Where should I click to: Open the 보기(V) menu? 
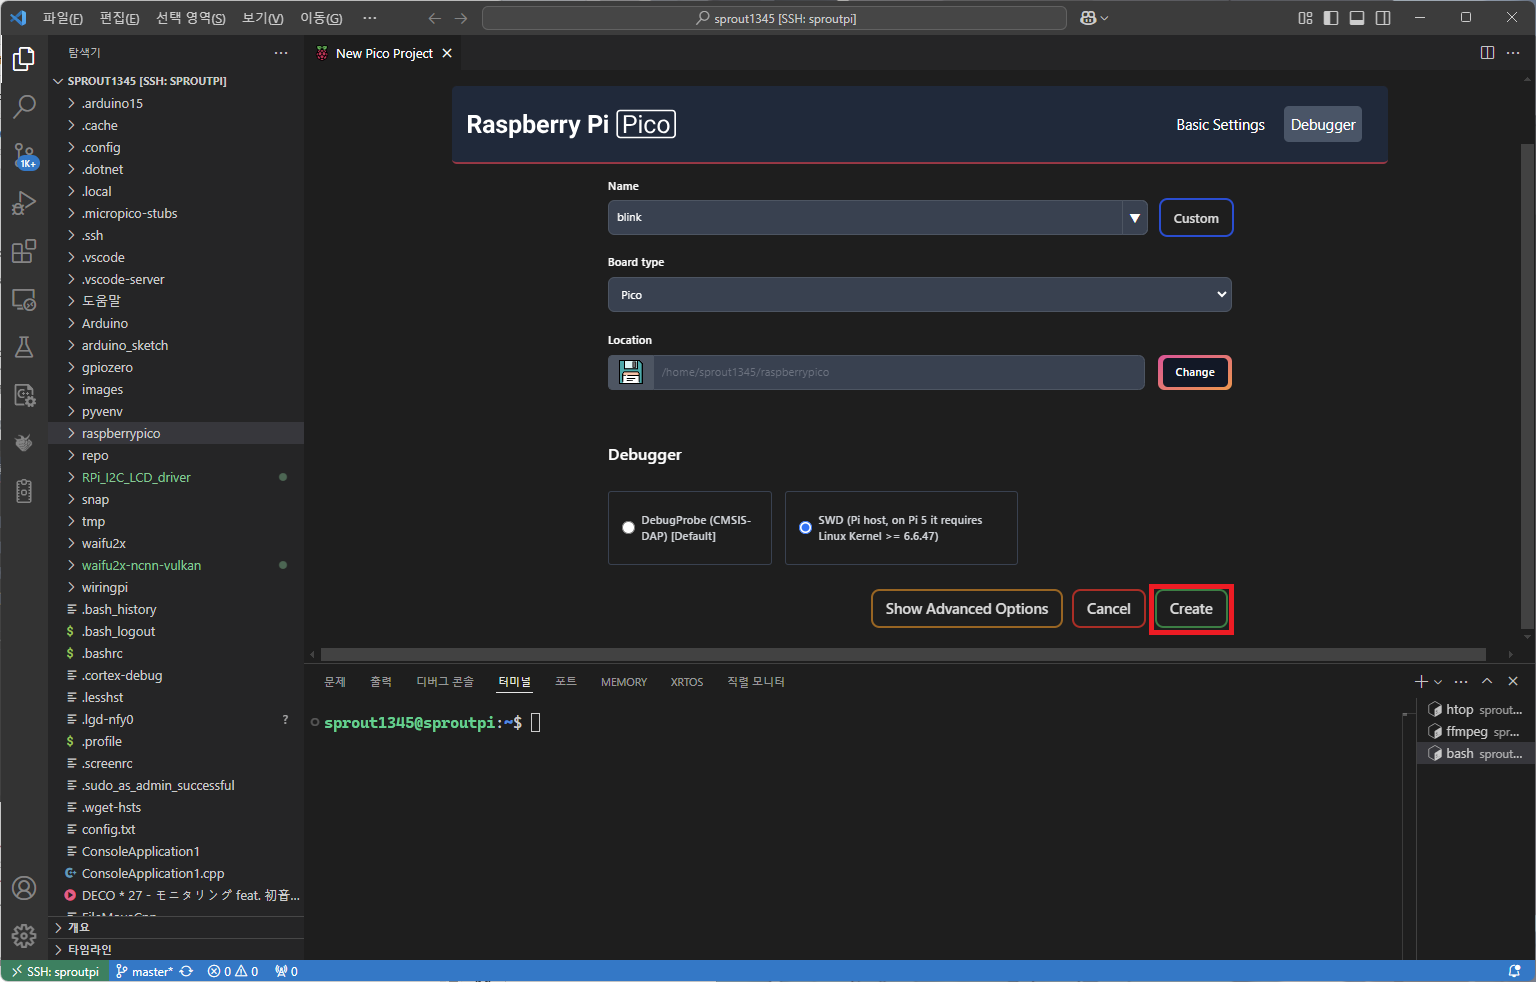pyautogui.click(x=263, y=18)
